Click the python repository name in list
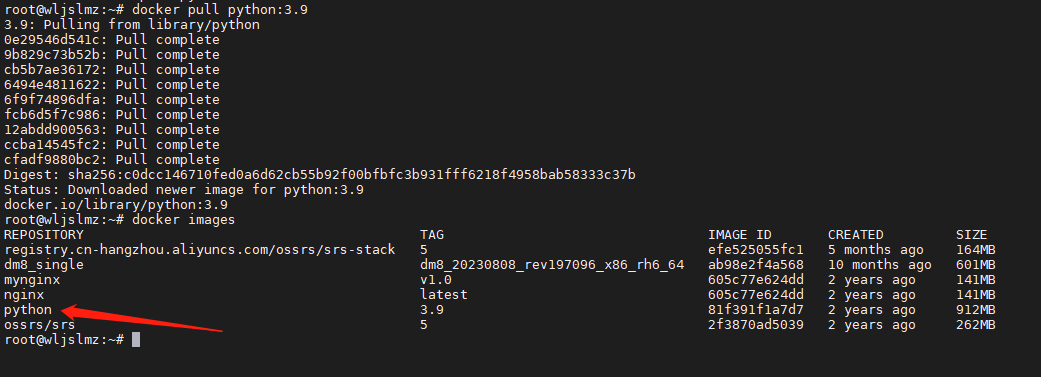Viewport: 1041px width, 377px height. [x=28, y=310]
